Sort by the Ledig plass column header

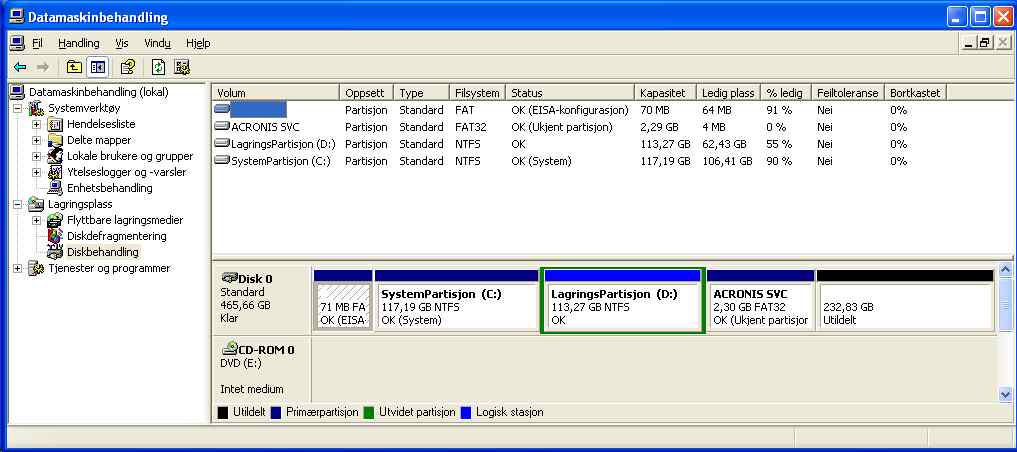[x=729, y=93]
